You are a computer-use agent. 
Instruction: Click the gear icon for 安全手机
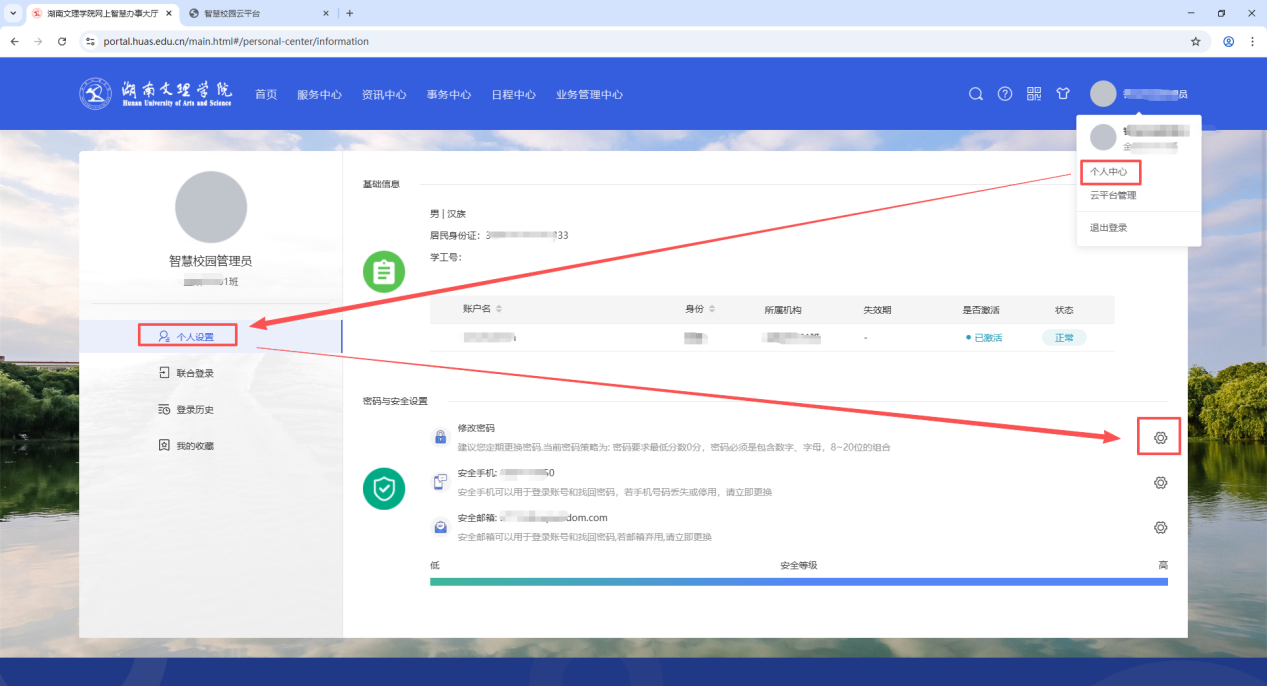[x=1160, y=483]
